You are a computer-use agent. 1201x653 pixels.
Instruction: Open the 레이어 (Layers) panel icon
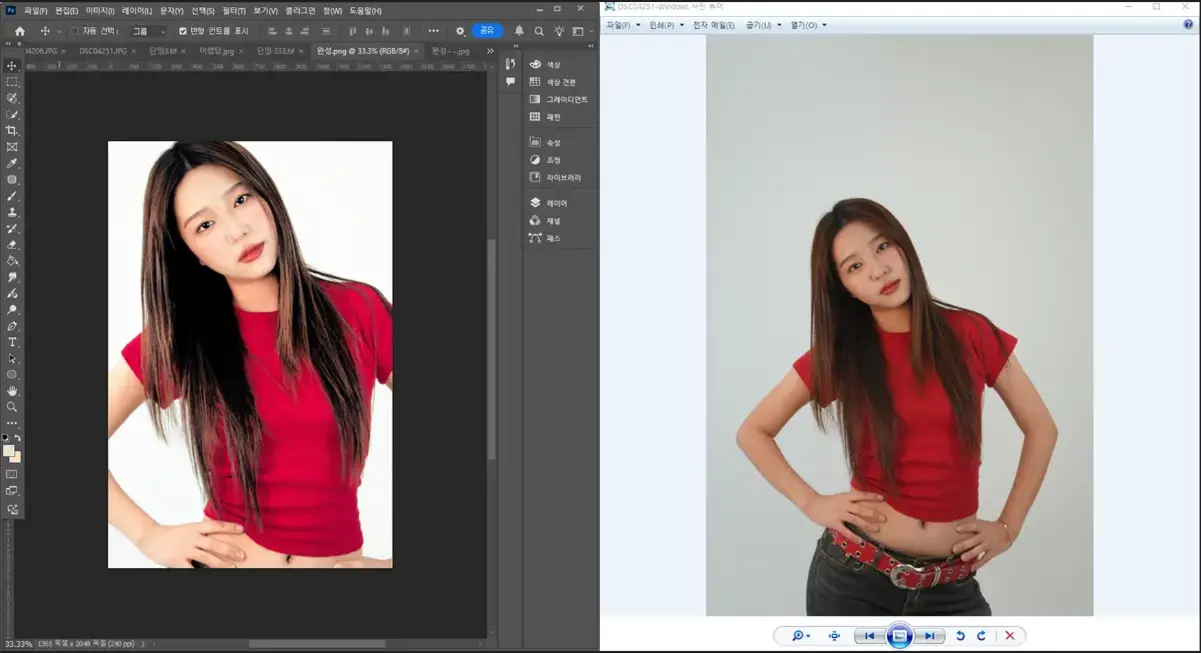[535, 203]
